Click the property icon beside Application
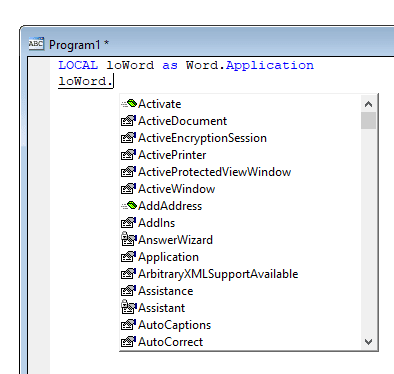Viewport: 394px width, 374px height. [x=128, y=257]
